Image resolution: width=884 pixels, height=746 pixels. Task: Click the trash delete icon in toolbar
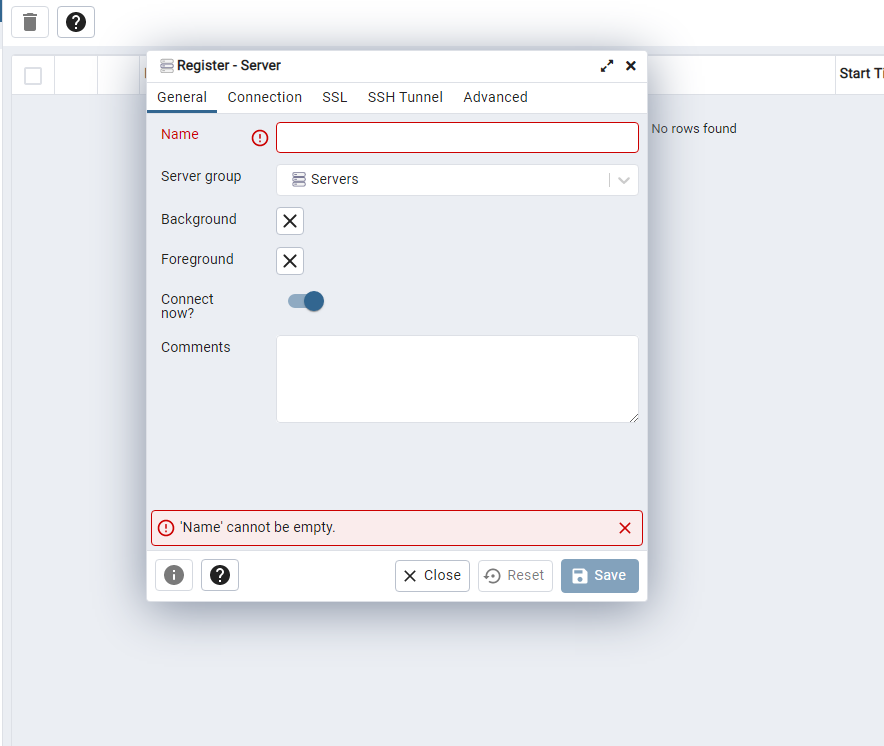click(x=30, y=22)
